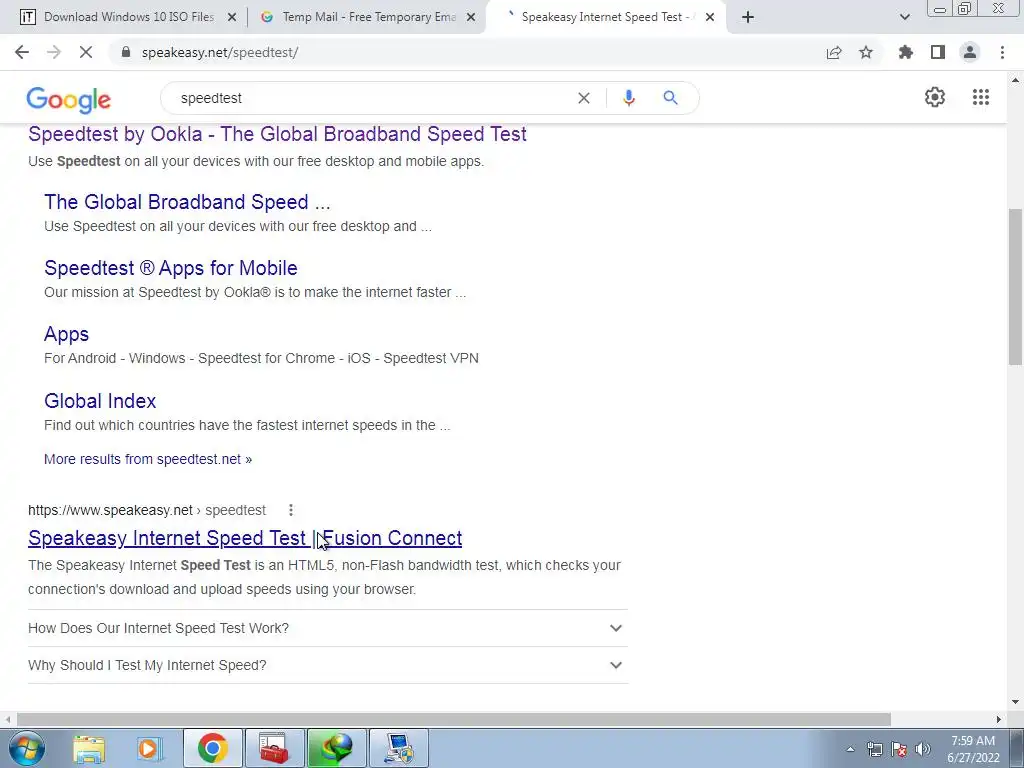Open the Global Index link
This screenshot has height=768, width=1024.
coord(100,401)
